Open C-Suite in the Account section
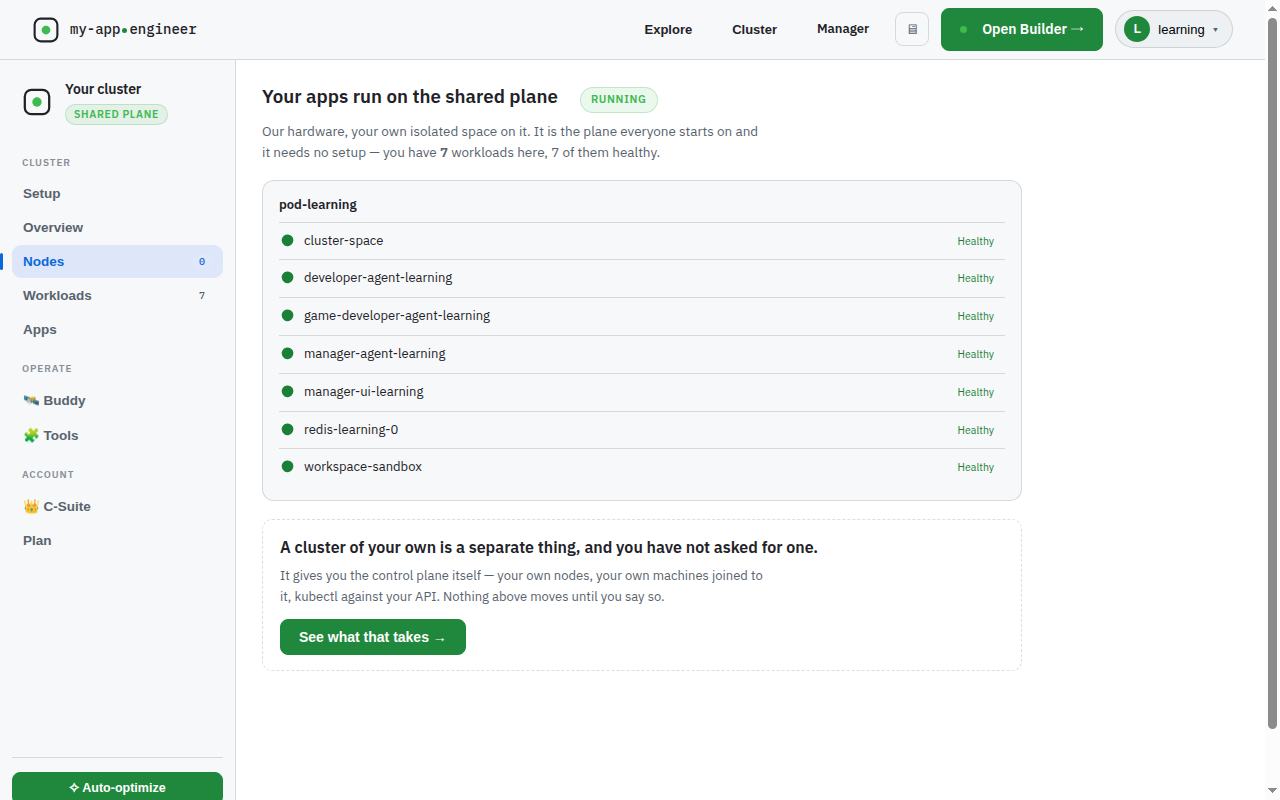This screenshot has width=1280, height=800. [117, 506]
